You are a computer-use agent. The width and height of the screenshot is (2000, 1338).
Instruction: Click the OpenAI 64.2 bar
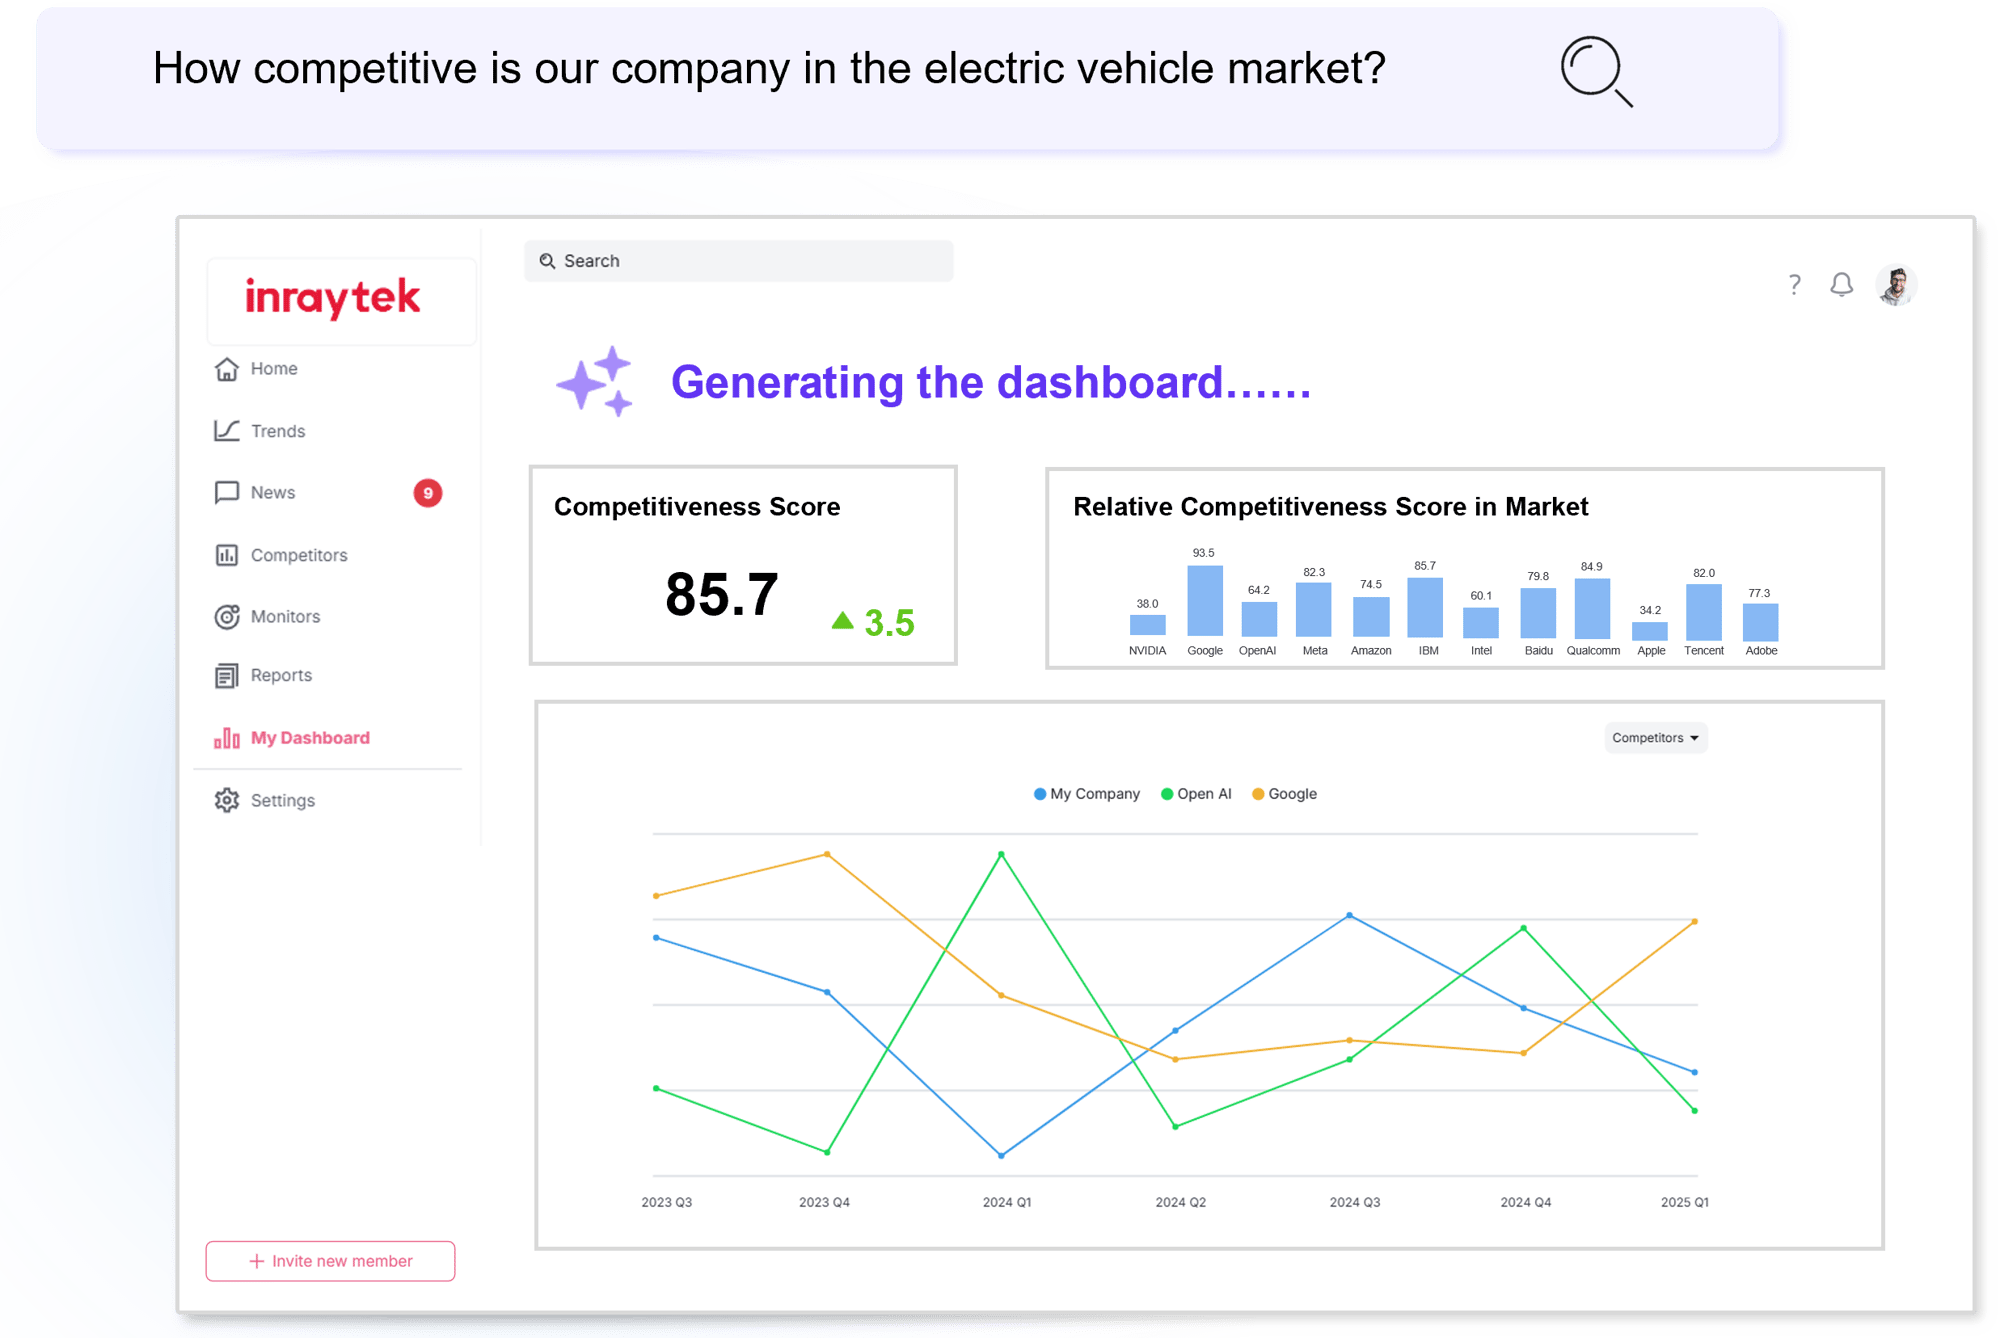1258,619
